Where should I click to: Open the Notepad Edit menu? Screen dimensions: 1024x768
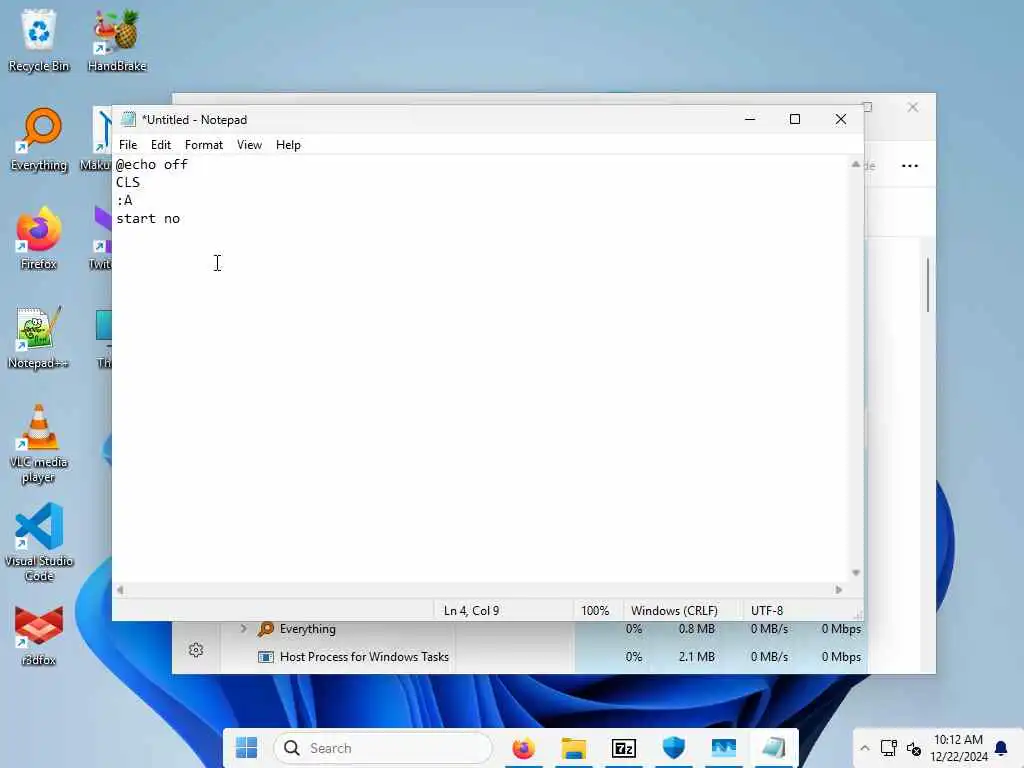tap(161, 145)
